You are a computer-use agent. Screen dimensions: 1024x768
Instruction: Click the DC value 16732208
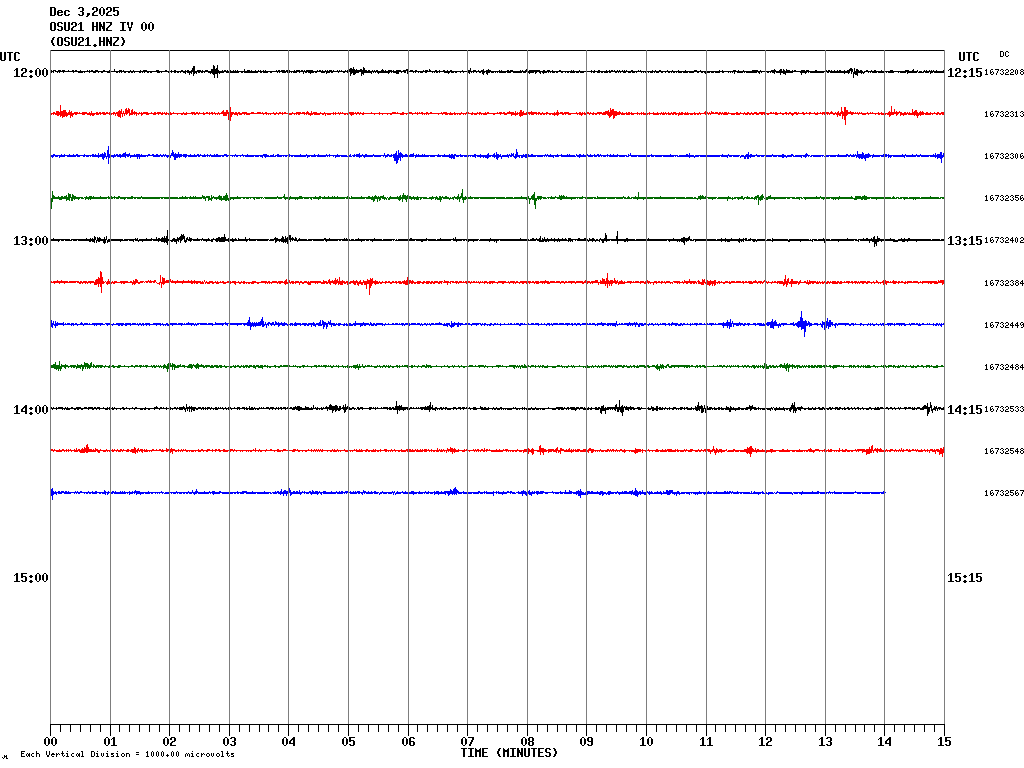pyautogui.click(x=1003, y=73)
